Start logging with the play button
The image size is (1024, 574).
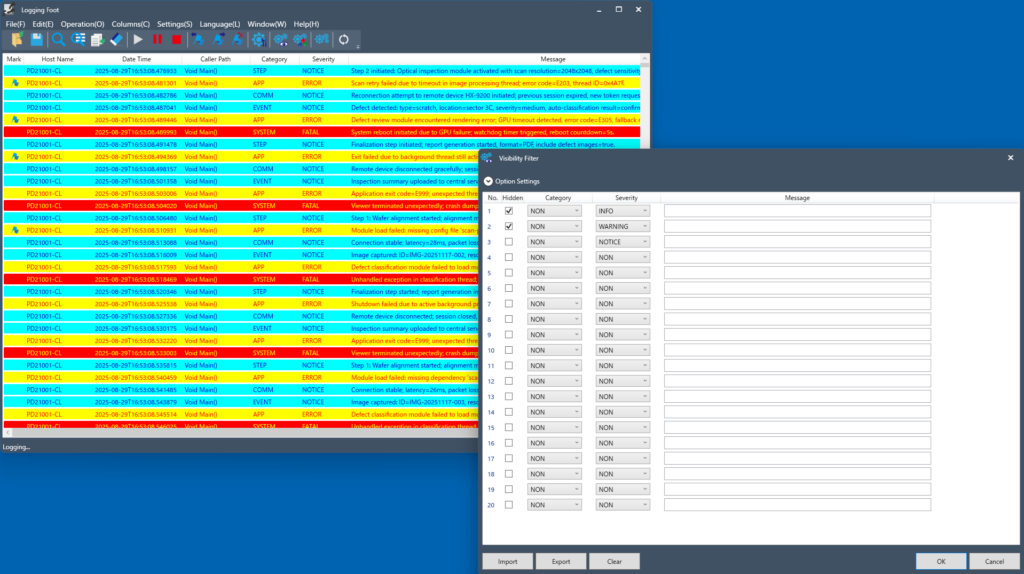click(x=138, y=39)
